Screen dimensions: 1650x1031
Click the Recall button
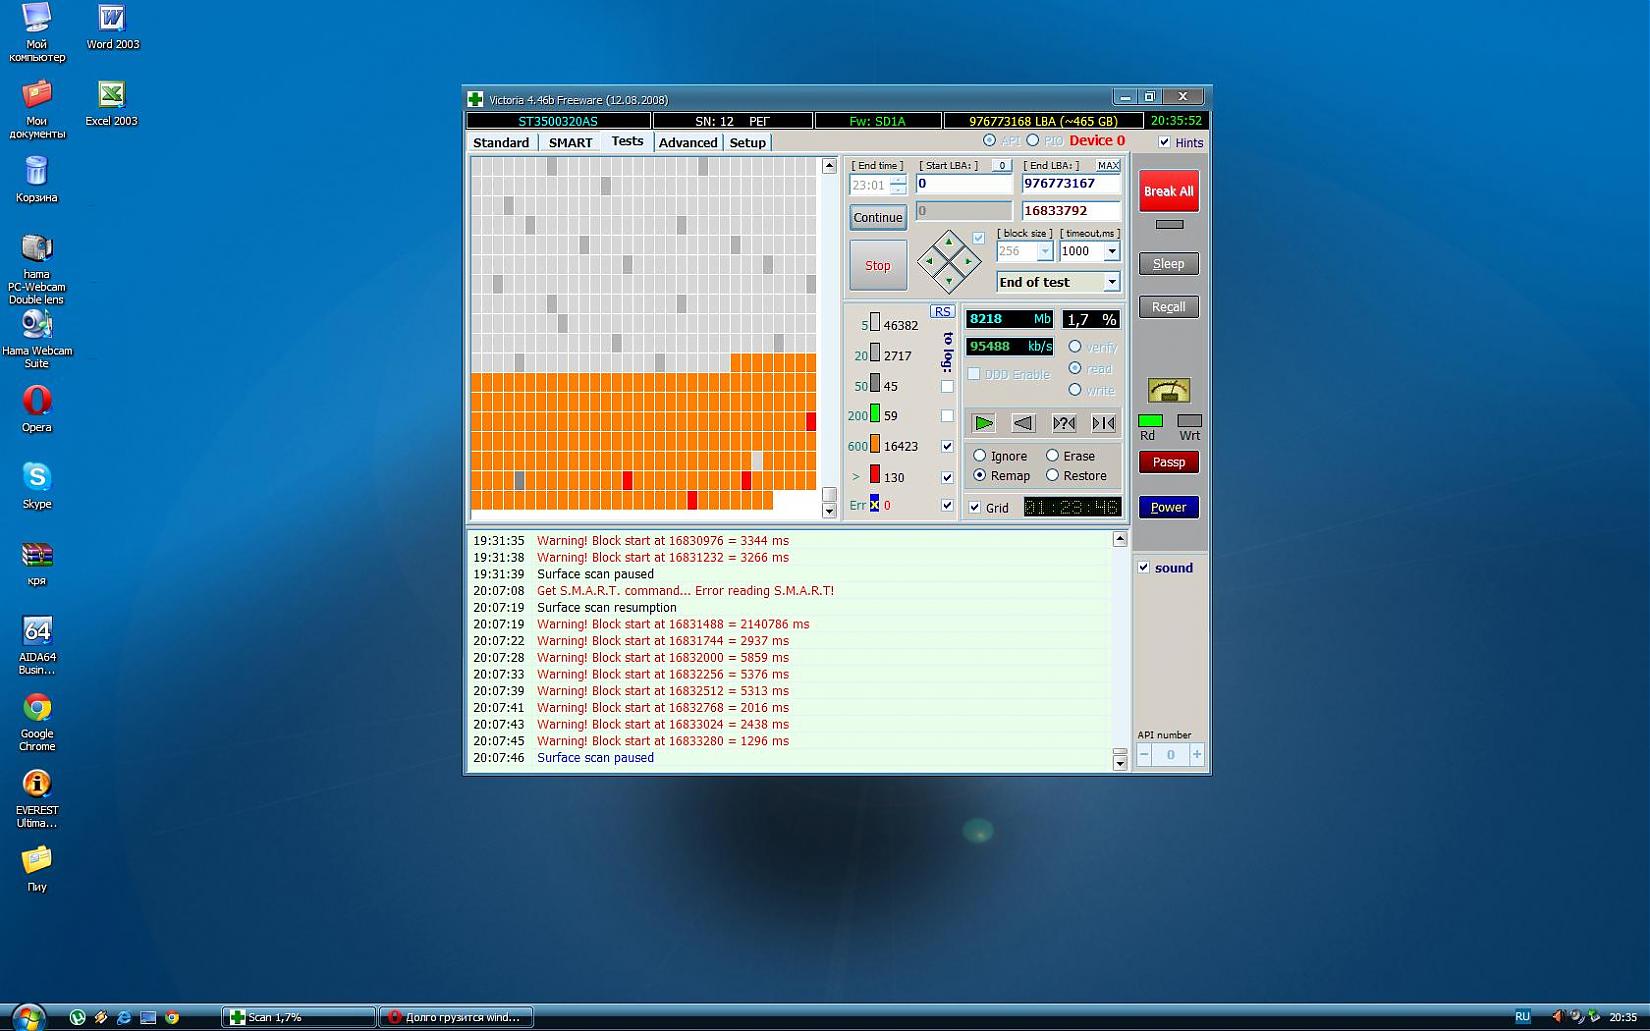[1168, 307]
